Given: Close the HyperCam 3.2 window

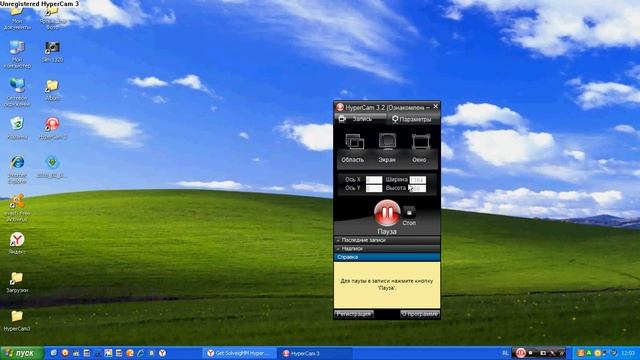Looking at the screenshot, I should pyautogui.click(x=436, y=107).
